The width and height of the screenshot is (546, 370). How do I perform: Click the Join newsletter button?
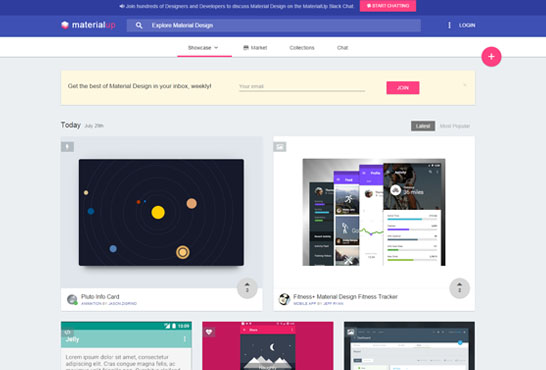click(403, 88)
